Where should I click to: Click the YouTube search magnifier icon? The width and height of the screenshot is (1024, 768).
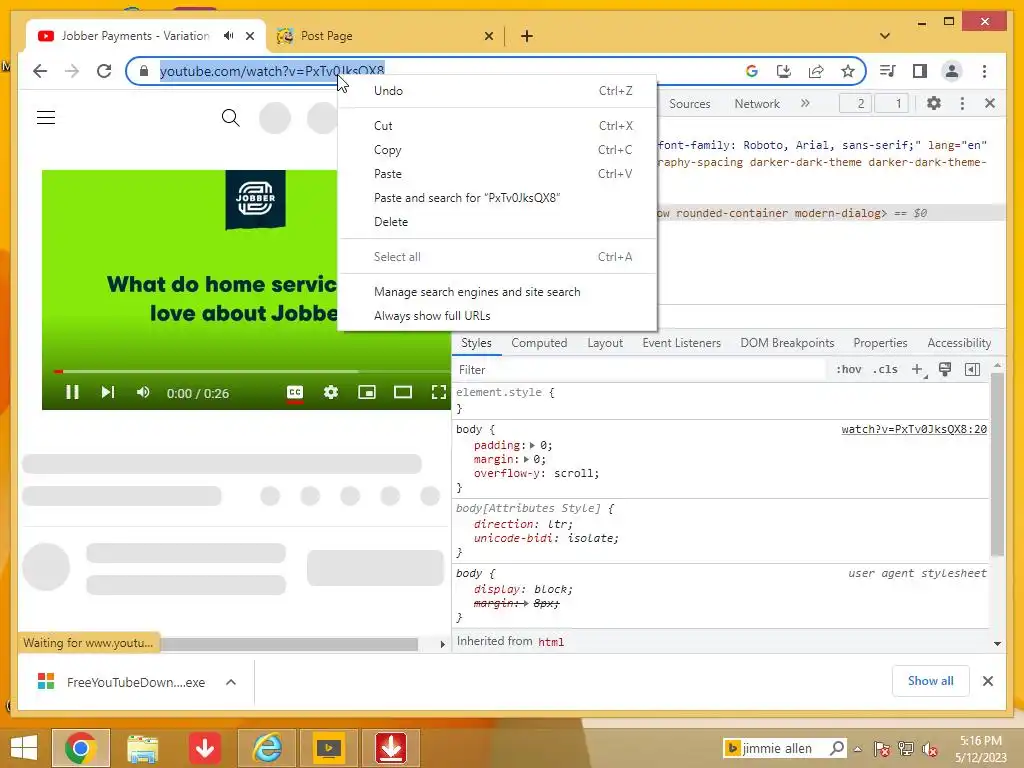231,118
